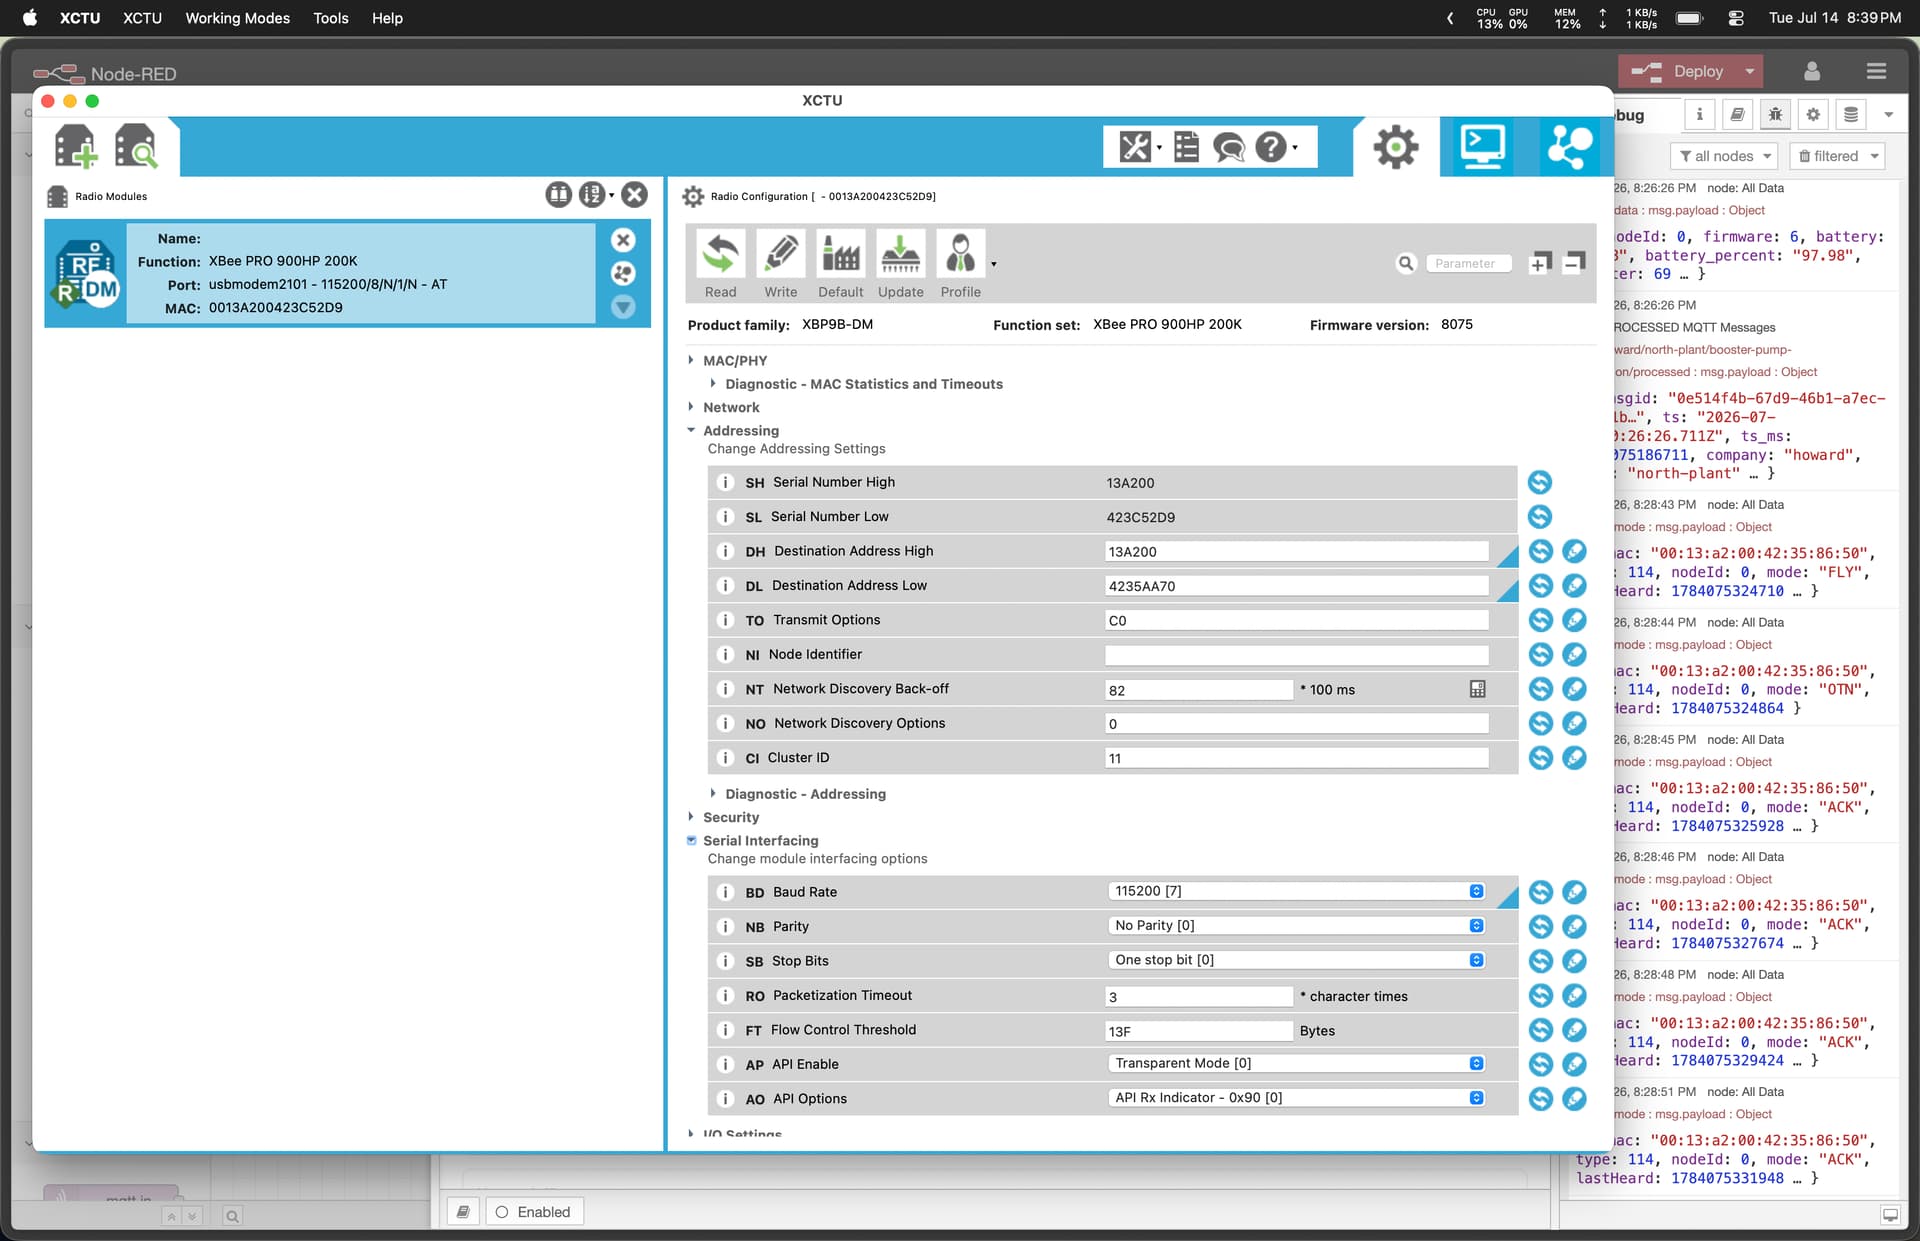
Task: Expand Diagnostic - Addressing subsection
Action: [x=713, y=794]
